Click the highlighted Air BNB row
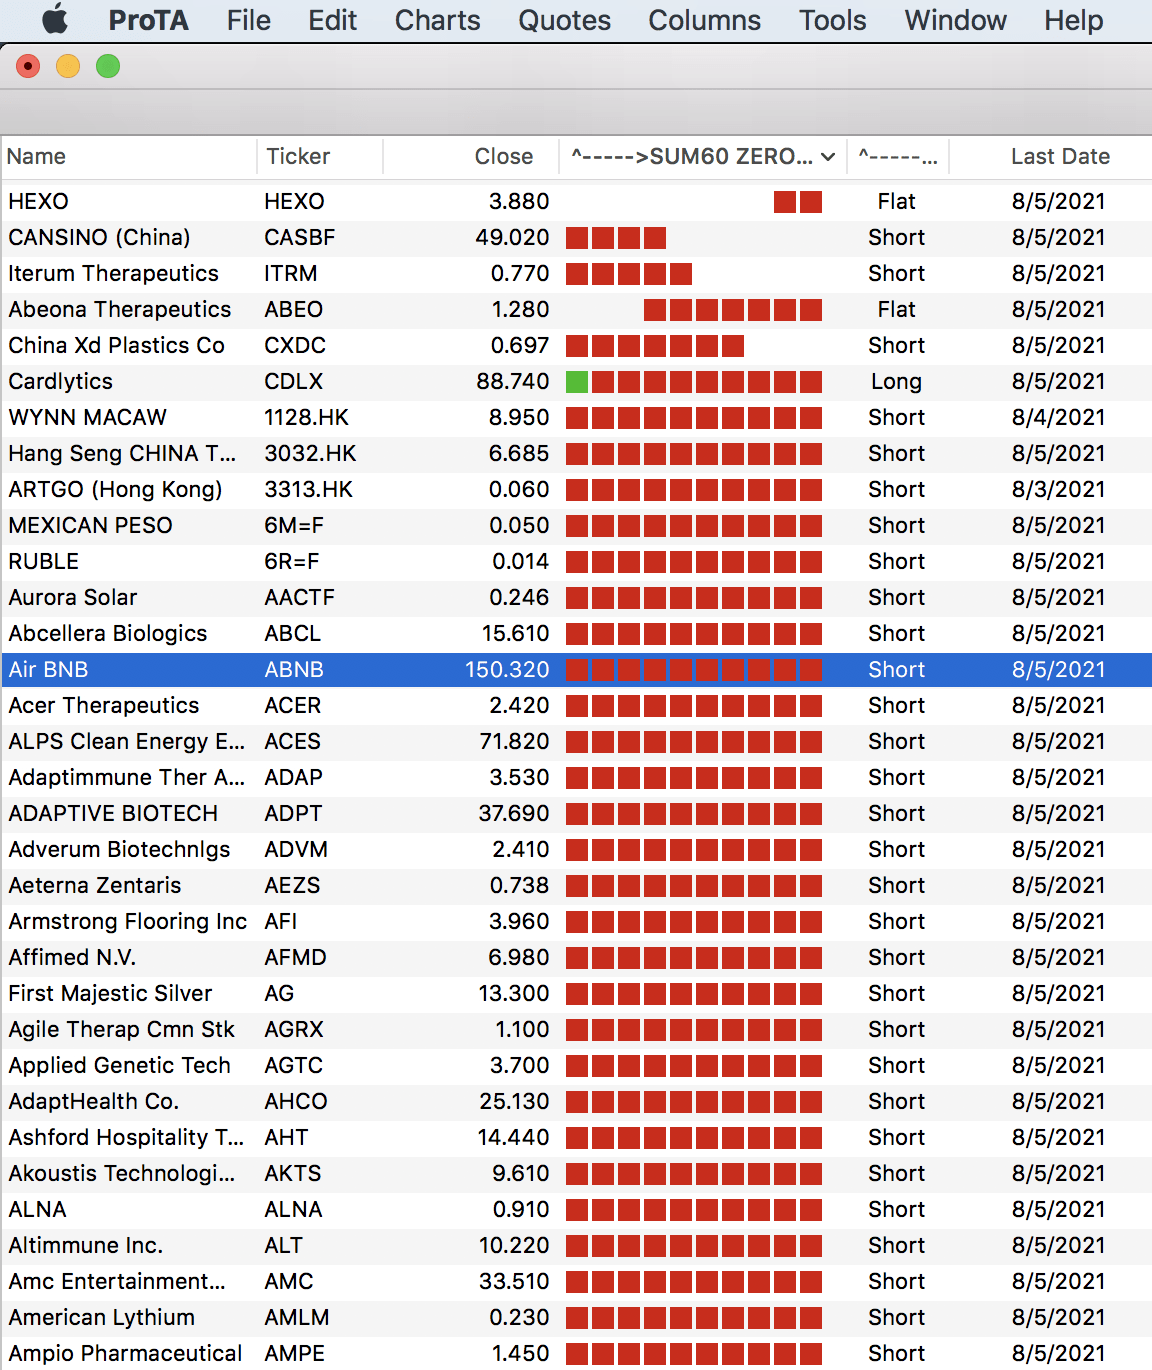 click(x=576, y=669)
